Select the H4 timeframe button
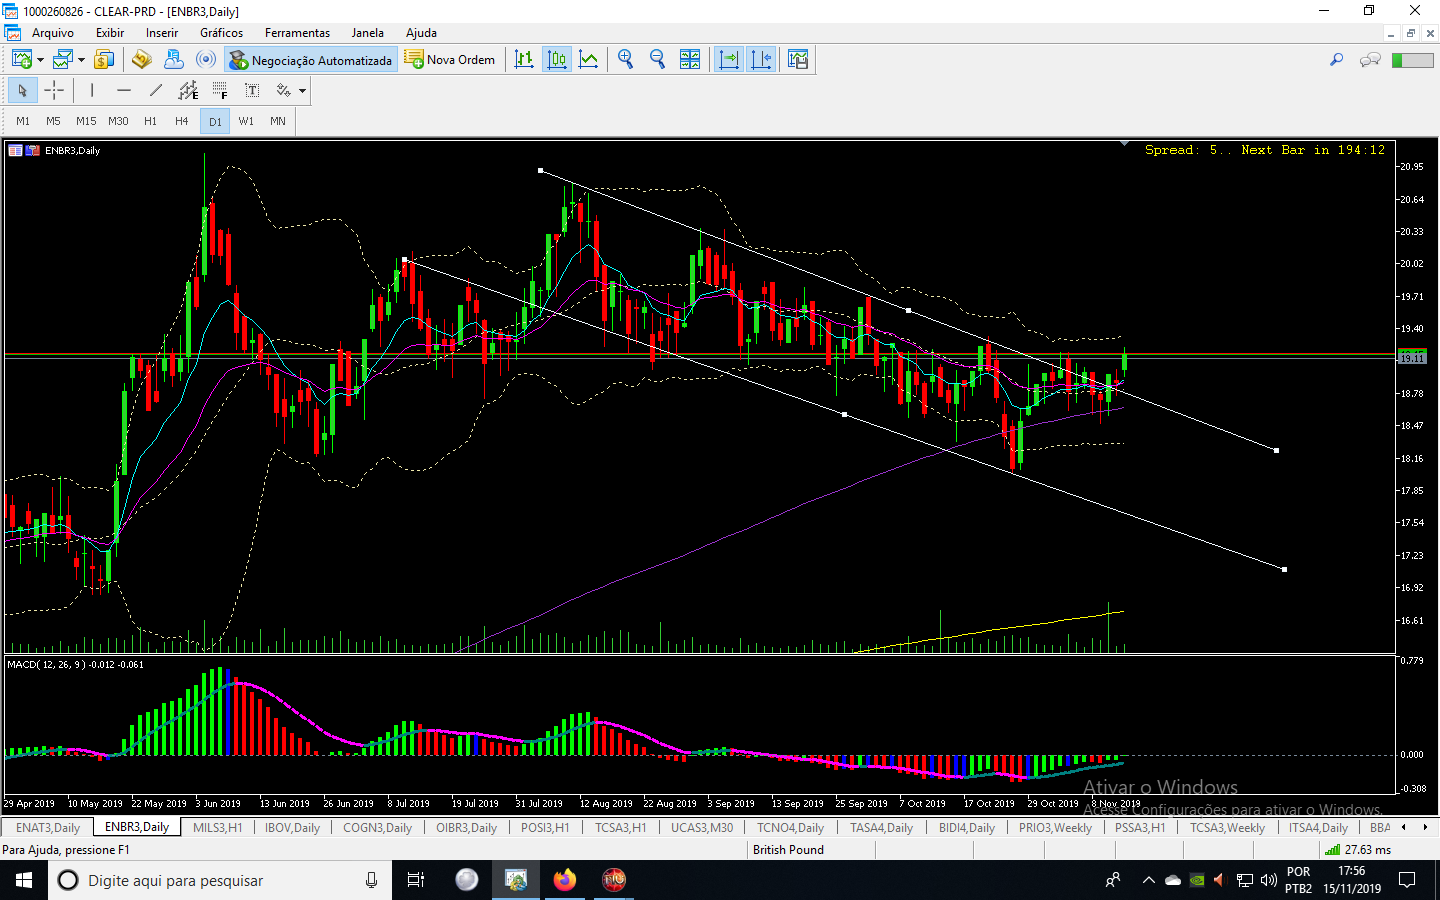The image size is (1440, 900). click(181, 121)
